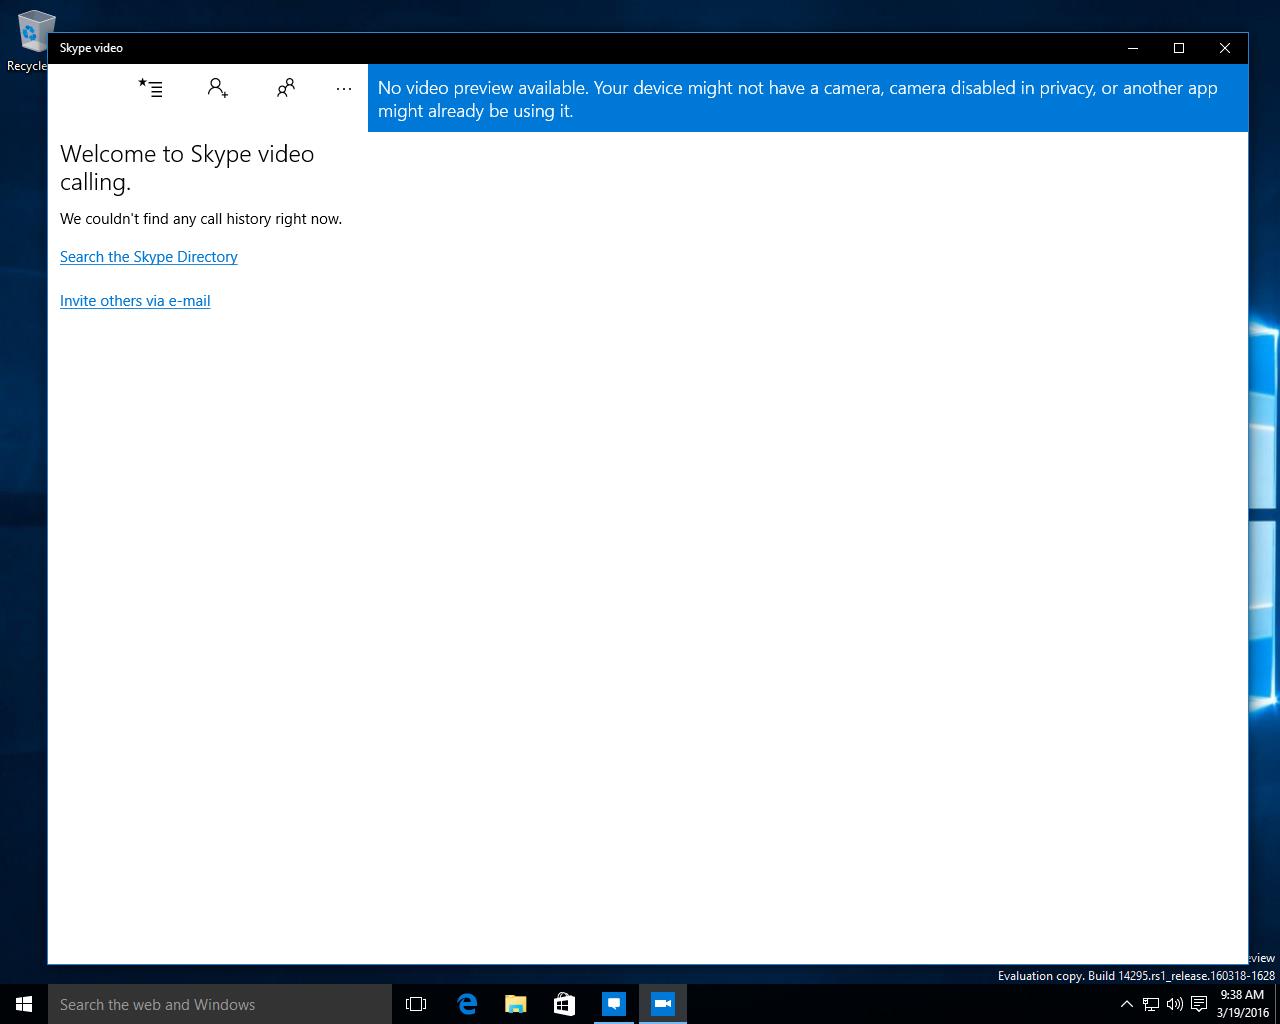Click the call history not found message
1280x1024 pixels.
pyautogui.click(x=201, y=219)
